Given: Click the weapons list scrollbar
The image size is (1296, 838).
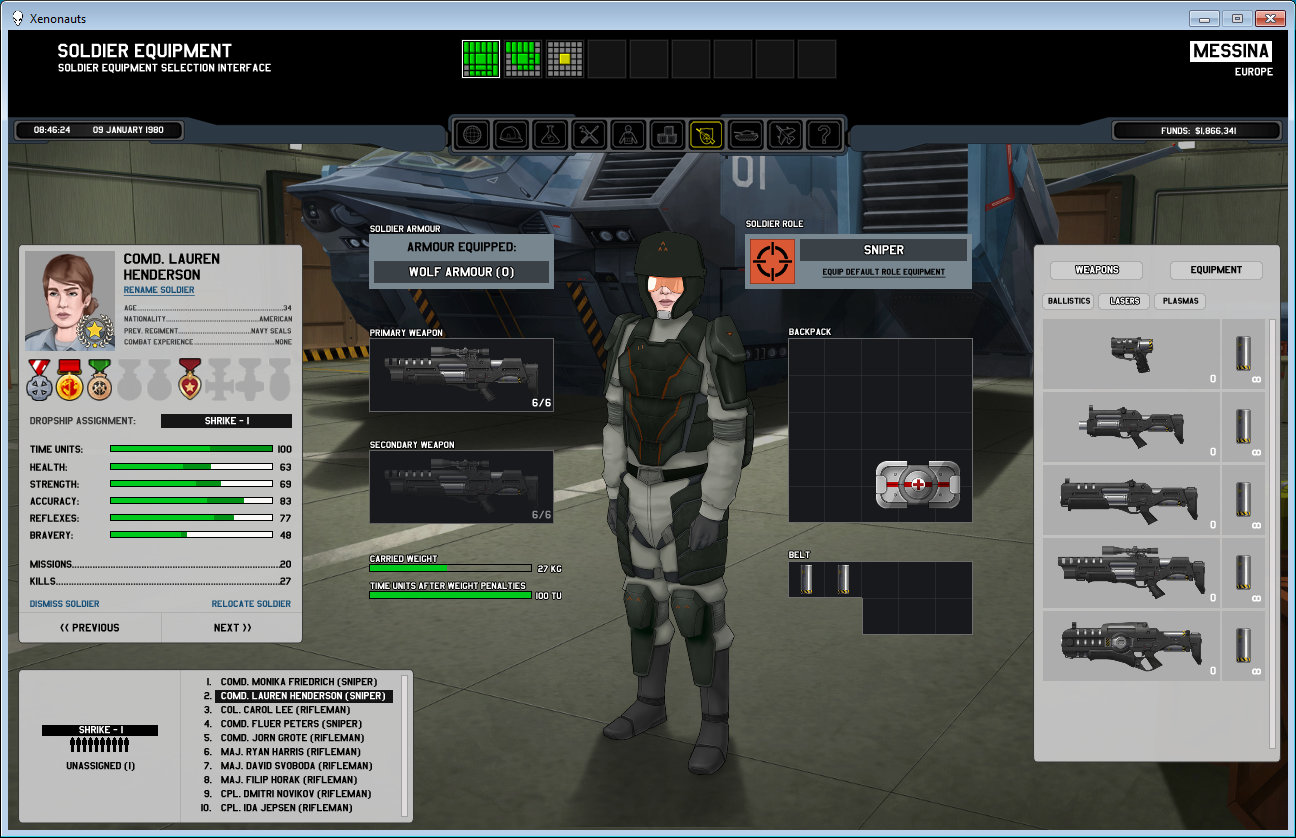Looking at the screenshot, I should point(1272,534).
